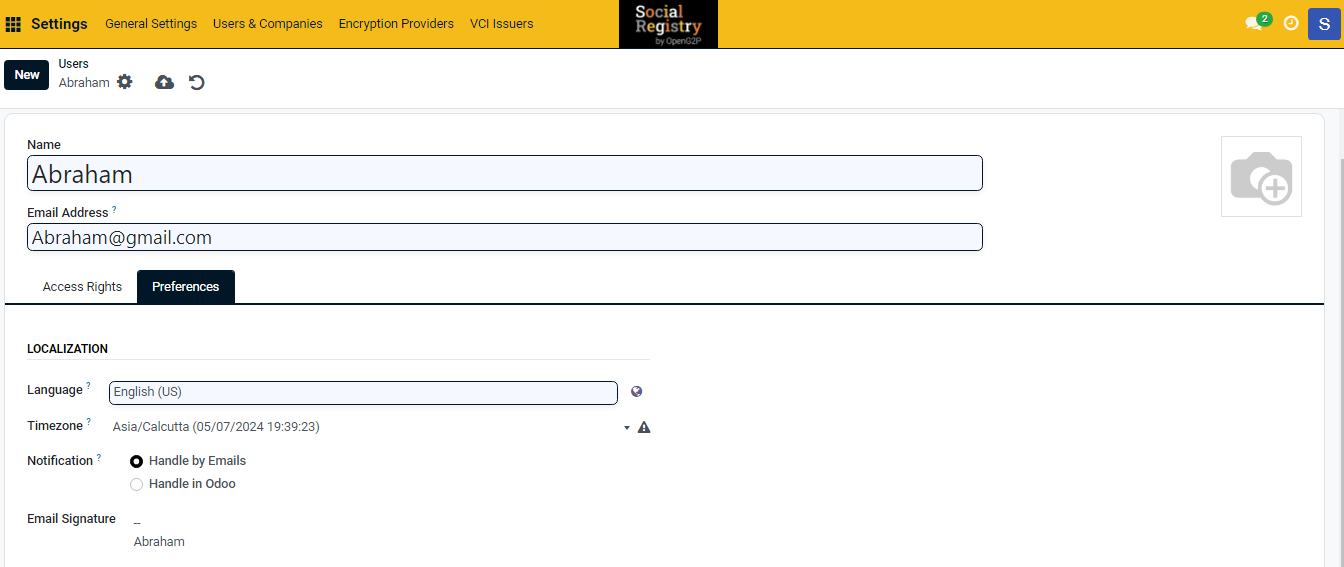Viewport: 1344px width, 567px height.
Task: Open the user avatar S menu
Action: [x=1324, y=23]
